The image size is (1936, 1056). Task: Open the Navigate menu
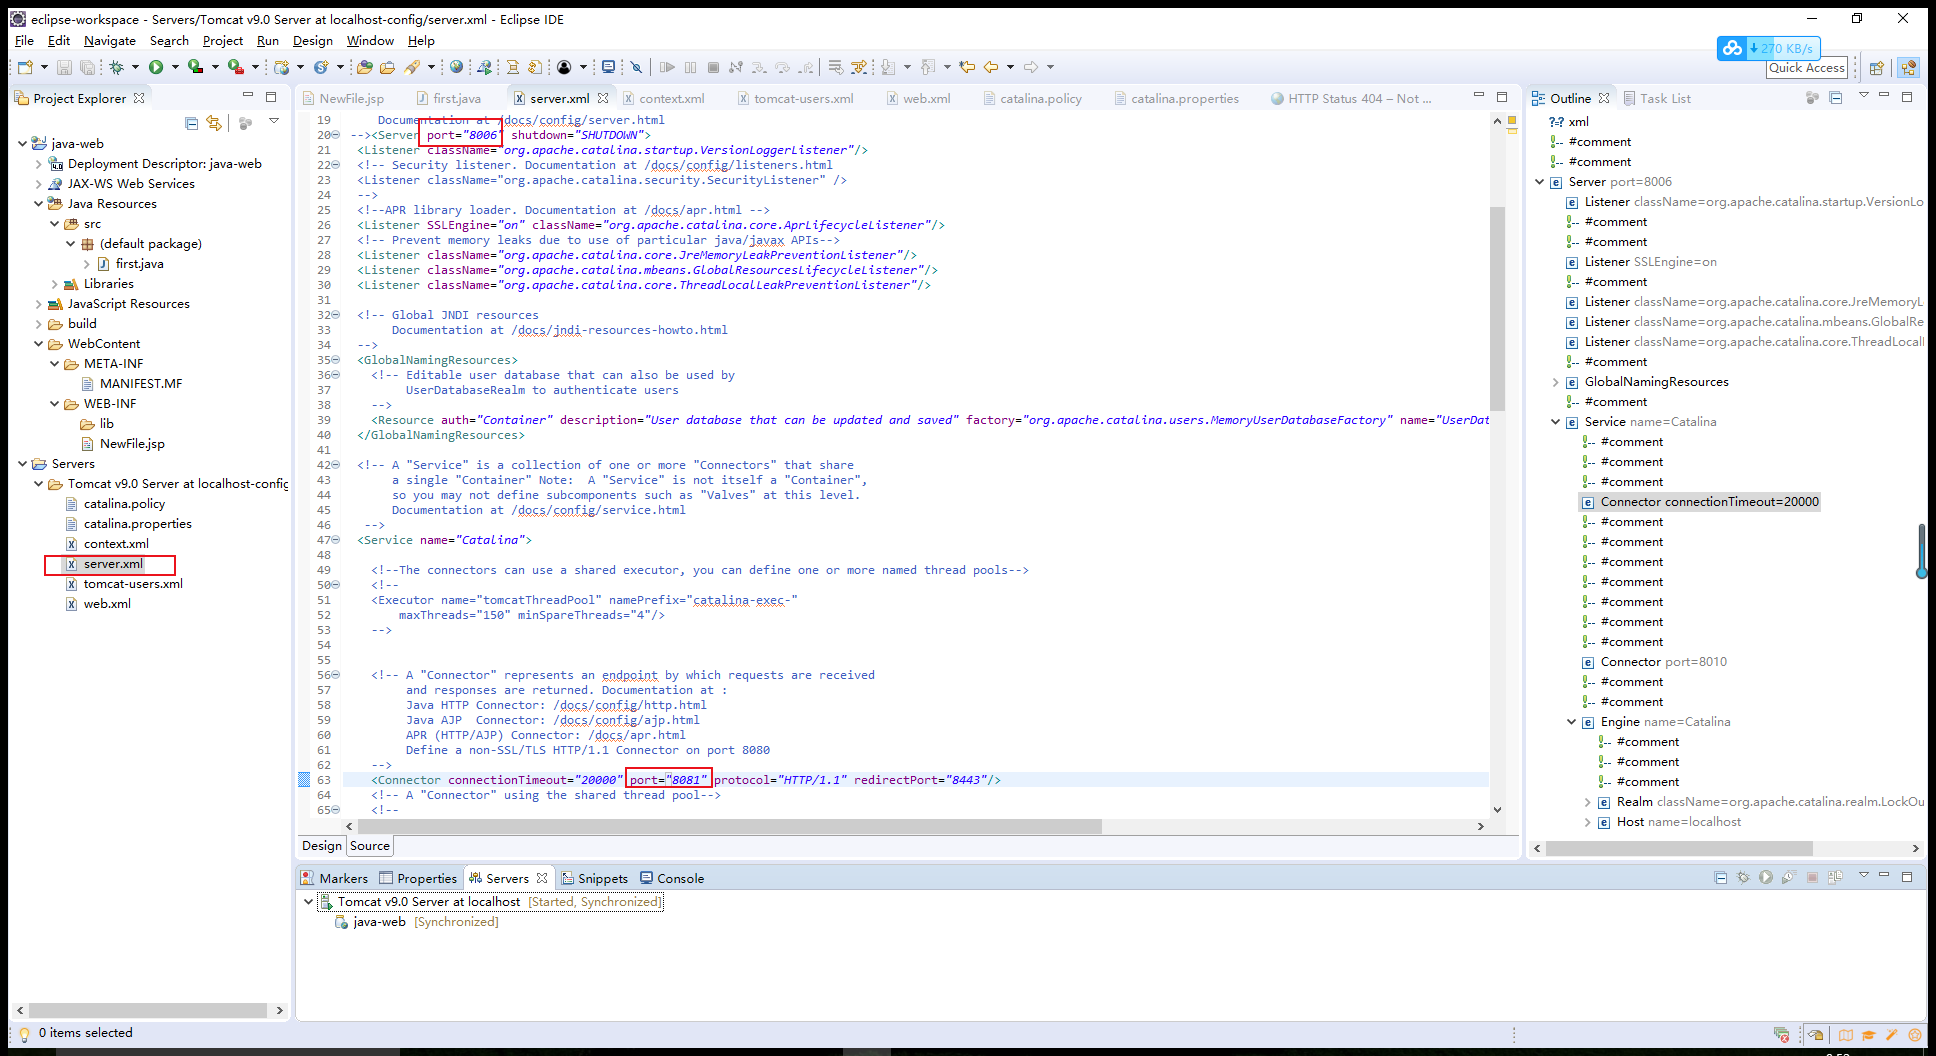coord(109,41)
